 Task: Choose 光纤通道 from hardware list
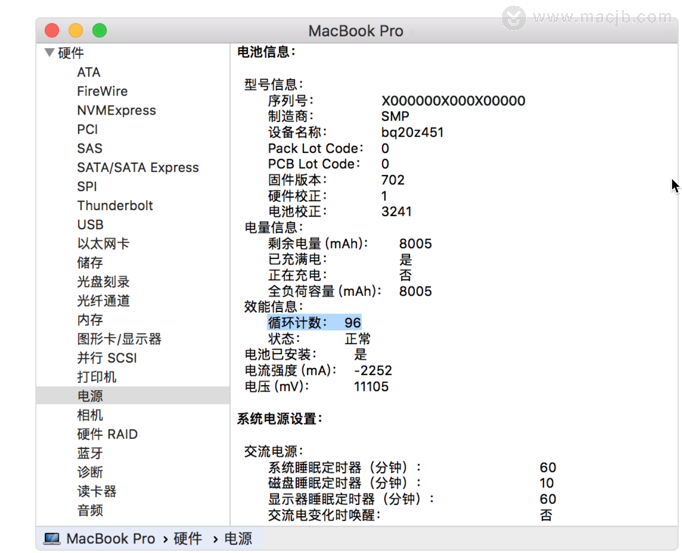pos(103,301)
